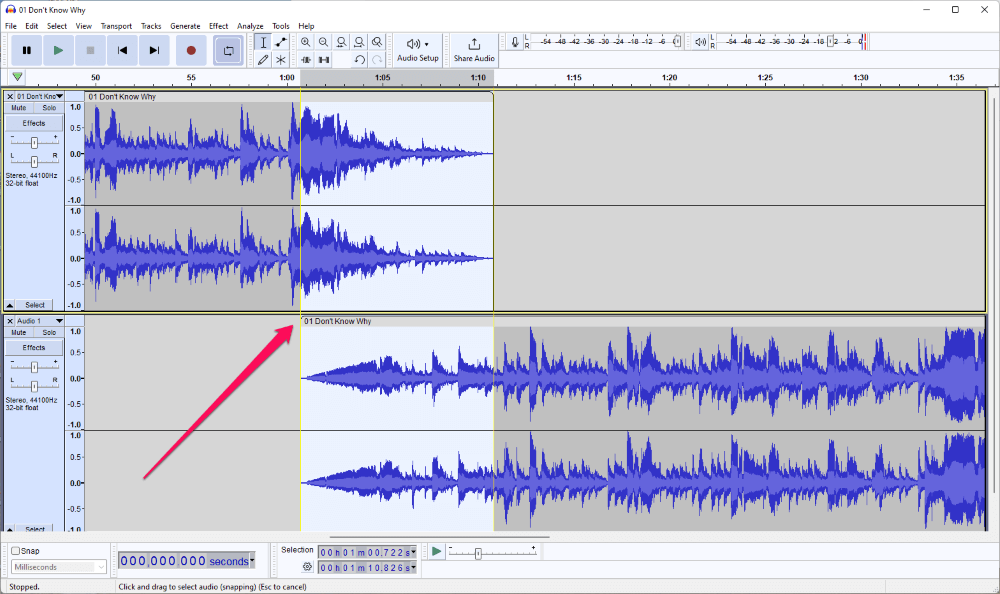
Task: Click the Selection settings gear icon
Action: (307, 567)
